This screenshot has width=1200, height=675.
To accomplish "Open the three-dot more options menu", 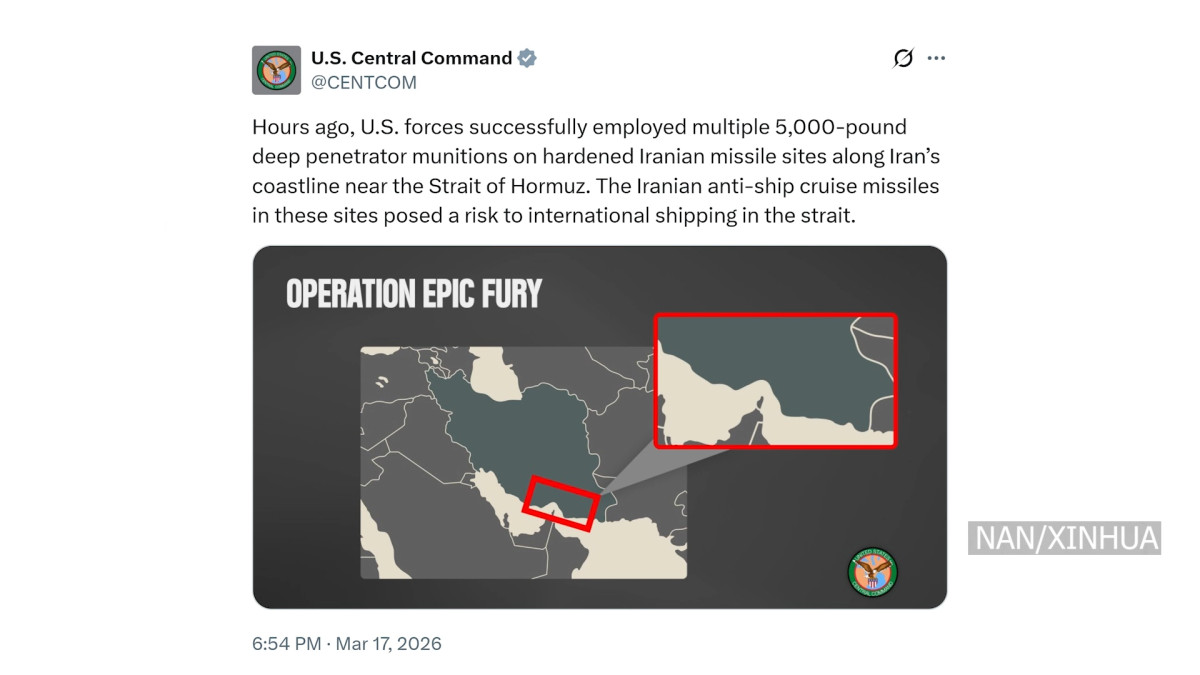I will click(936, 58).
